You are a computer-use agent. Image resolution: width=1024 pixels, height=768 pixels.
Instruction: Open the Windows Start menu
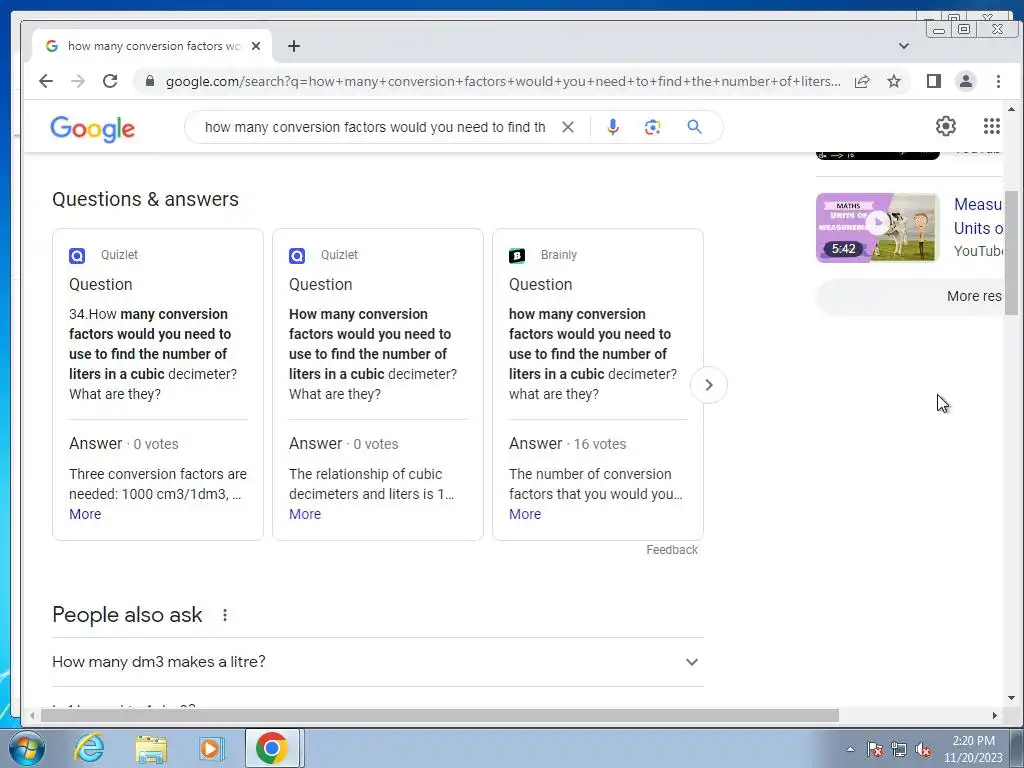(x=26, y=748)
